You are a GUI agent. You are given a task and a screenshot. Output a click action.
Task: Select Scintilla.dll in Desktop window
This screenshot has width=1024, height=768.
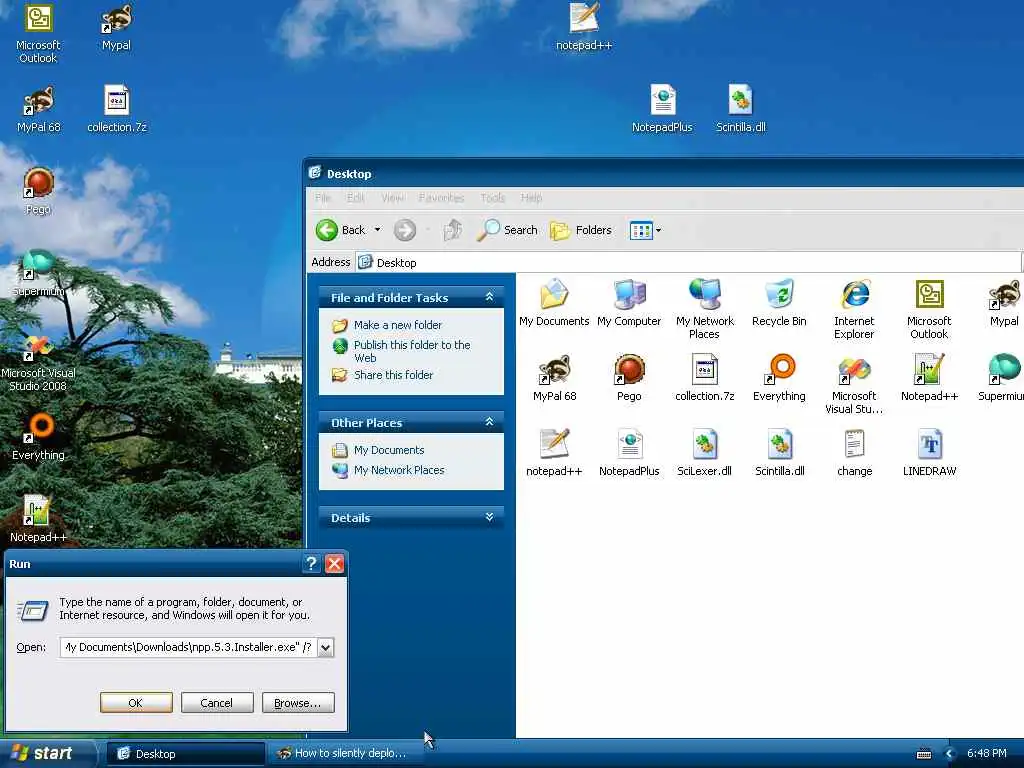tap(780, 453)
